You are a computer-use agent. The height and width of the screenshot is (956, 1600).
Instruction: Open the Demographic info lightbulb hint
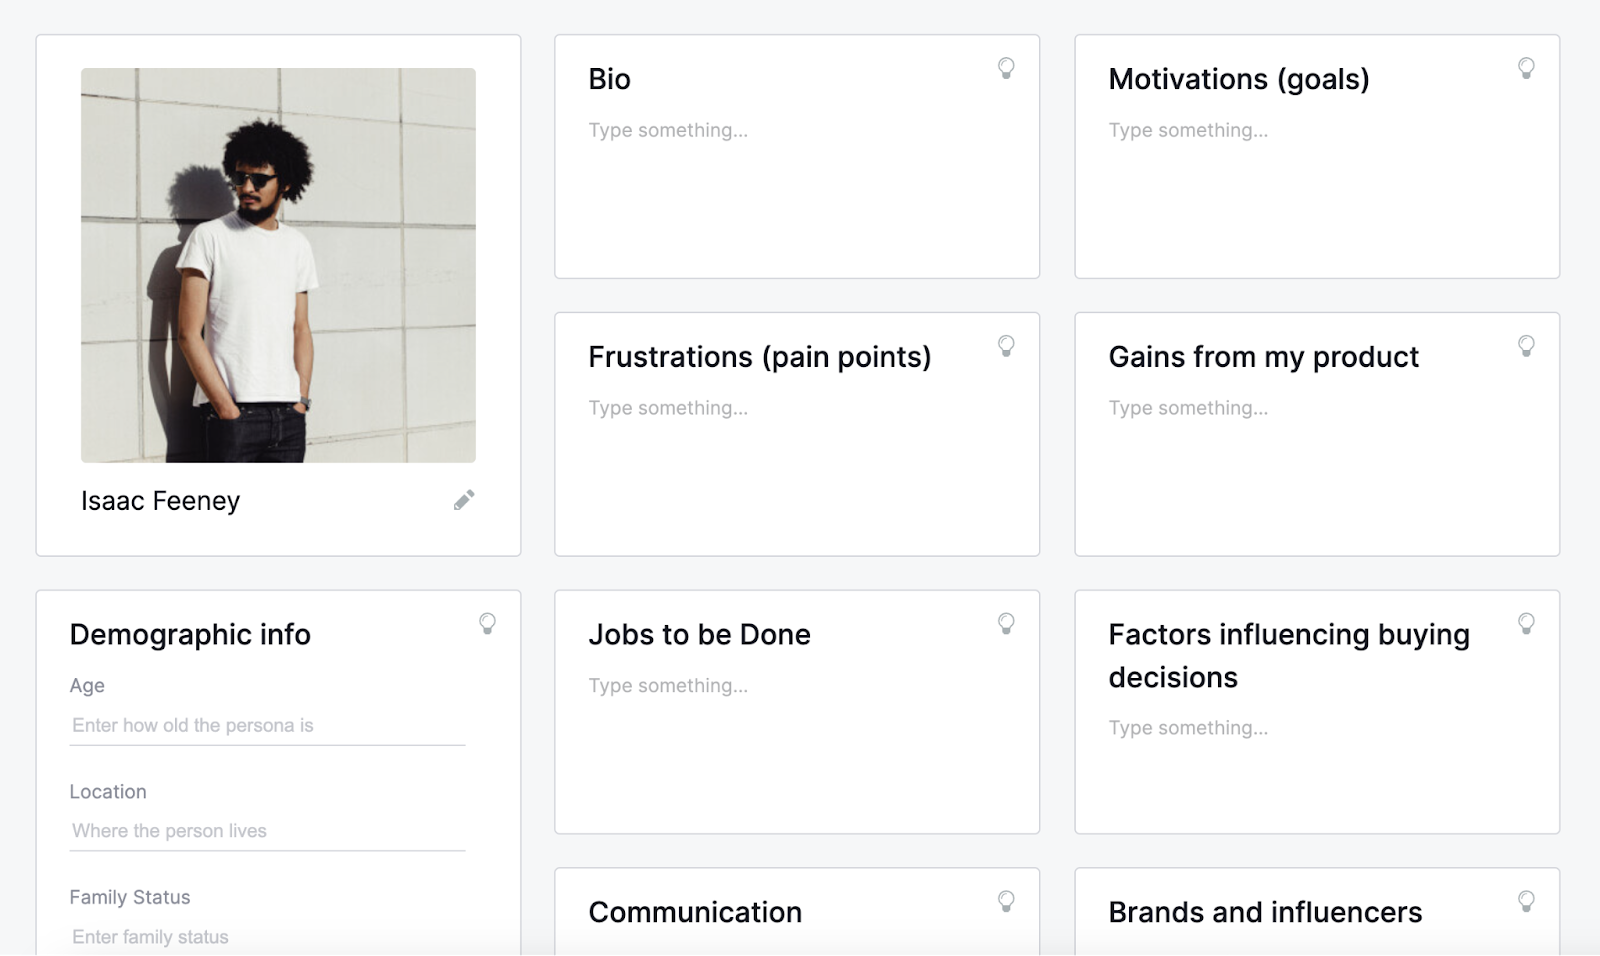(487, 624)
